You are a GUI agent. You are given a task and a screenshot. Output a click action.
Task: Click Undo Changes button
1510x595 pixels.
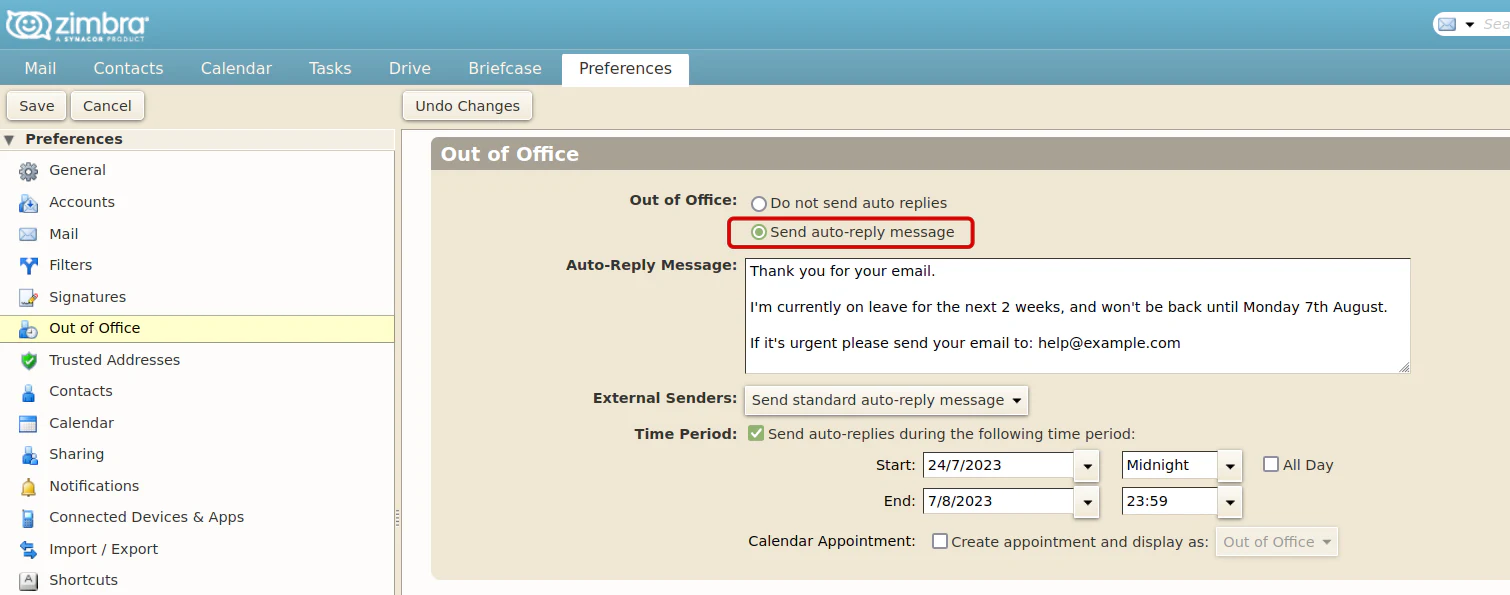pyautogui.click(x=468, y=106)
